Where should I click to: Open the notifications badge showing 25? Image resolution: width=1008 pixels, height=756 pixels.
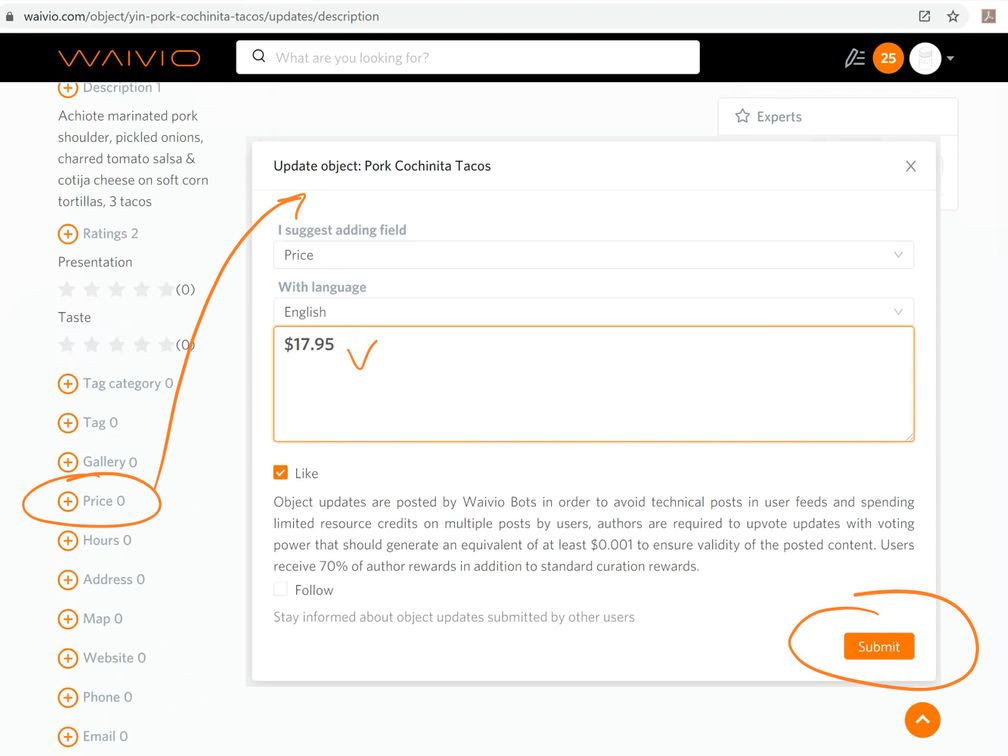coord(888,58)
